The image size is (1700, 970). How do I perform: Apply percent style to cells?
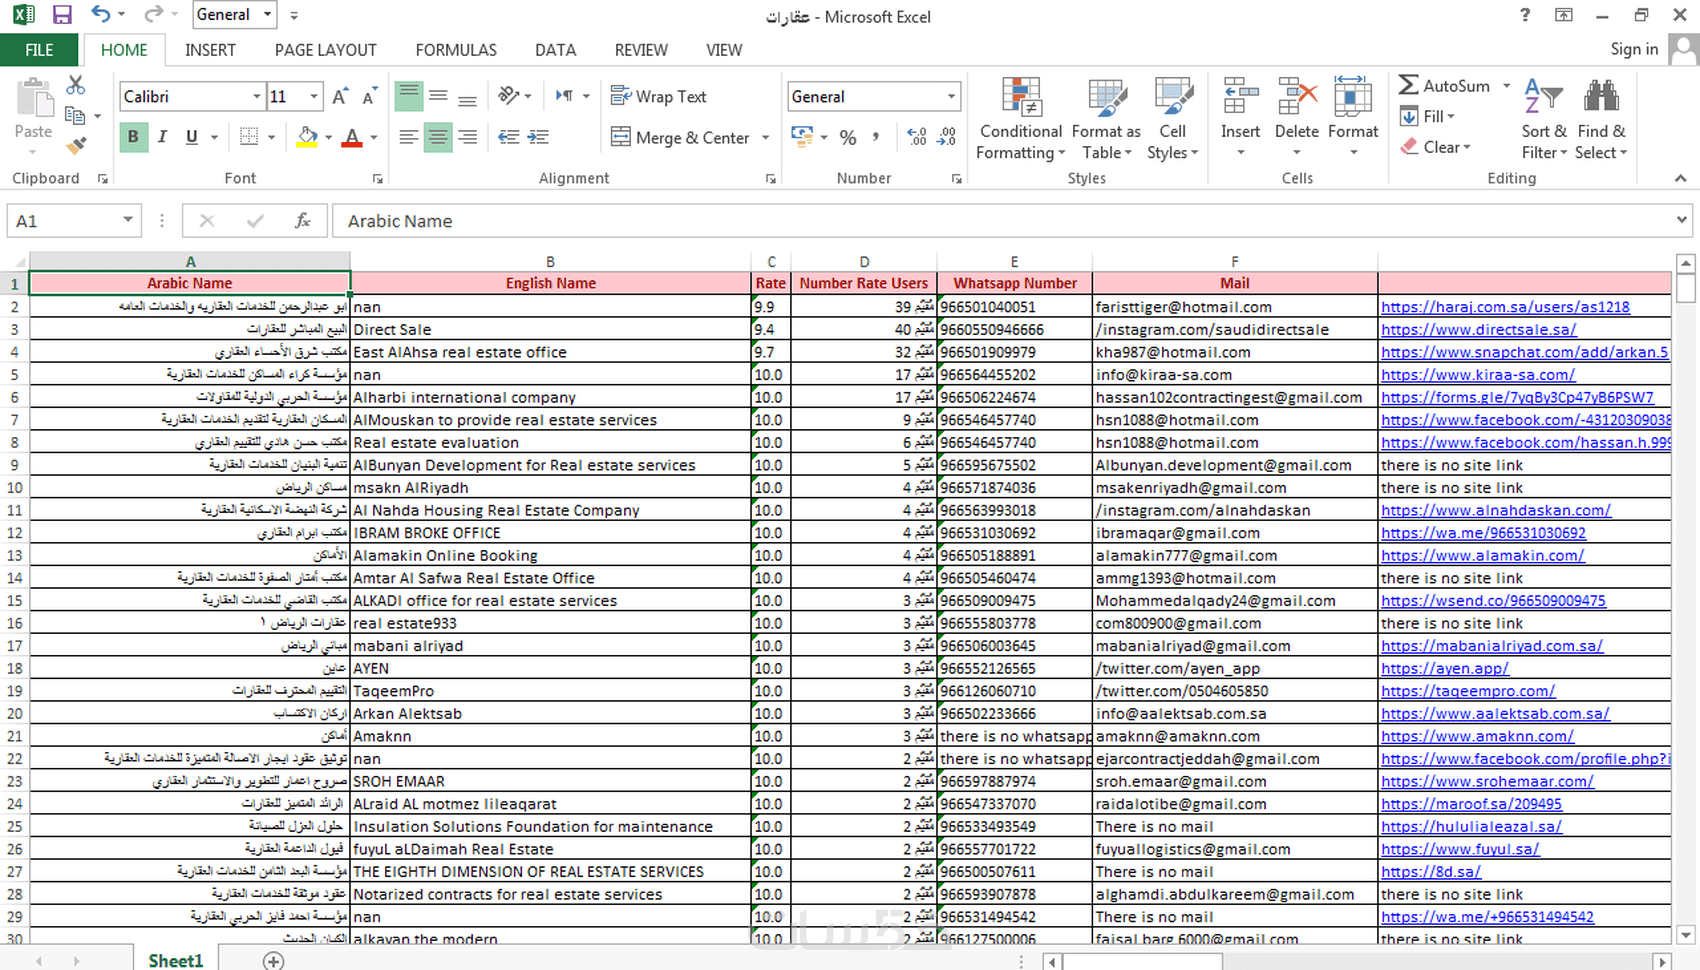(x=848, y=137)
